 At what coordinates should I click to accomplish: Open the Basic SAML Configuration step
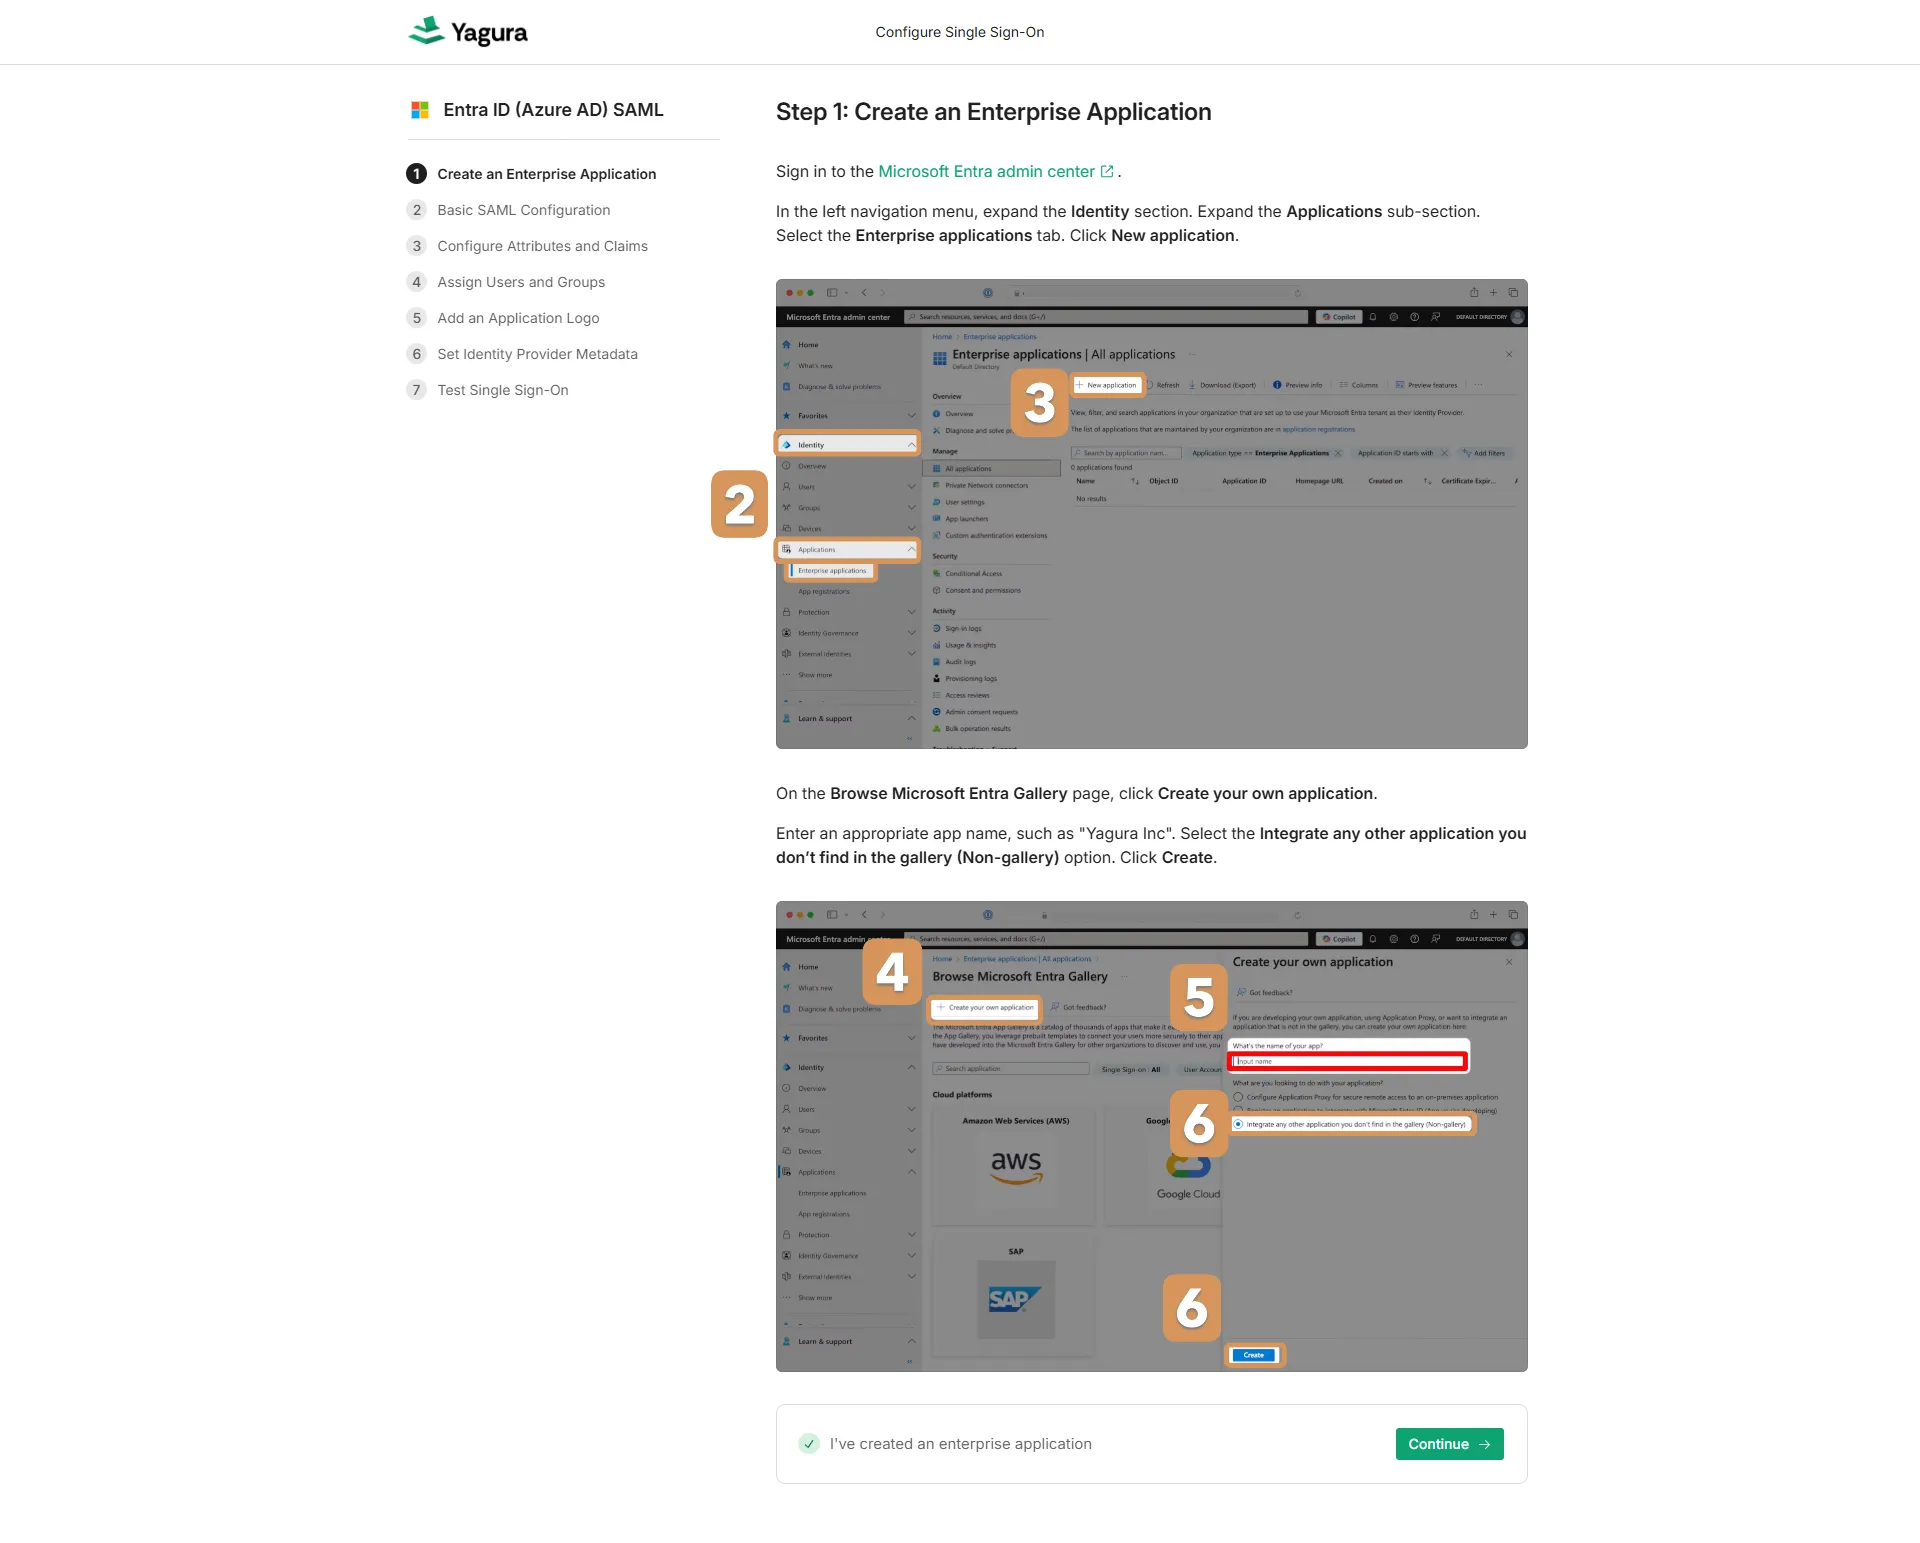(x=523, y=210)
